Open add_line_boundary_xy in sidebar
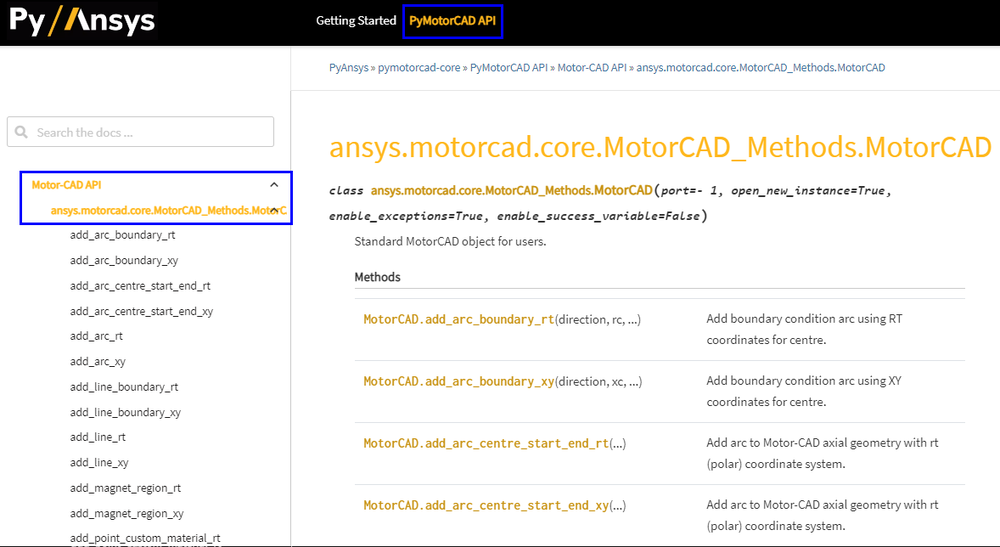1000x547 pixels. pos(126,412)
